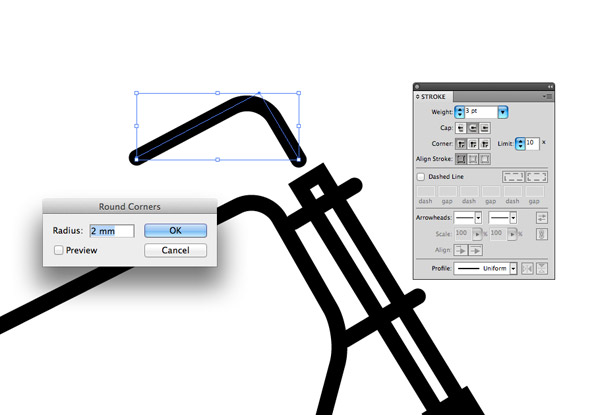Click the top-right bounding box handle
Screen dimensions: 600x415
point(298,93)
